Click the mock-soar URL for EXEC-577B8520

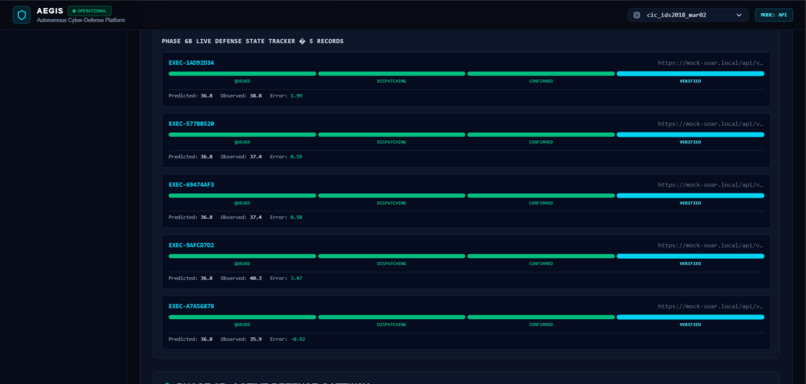[710, 123]
